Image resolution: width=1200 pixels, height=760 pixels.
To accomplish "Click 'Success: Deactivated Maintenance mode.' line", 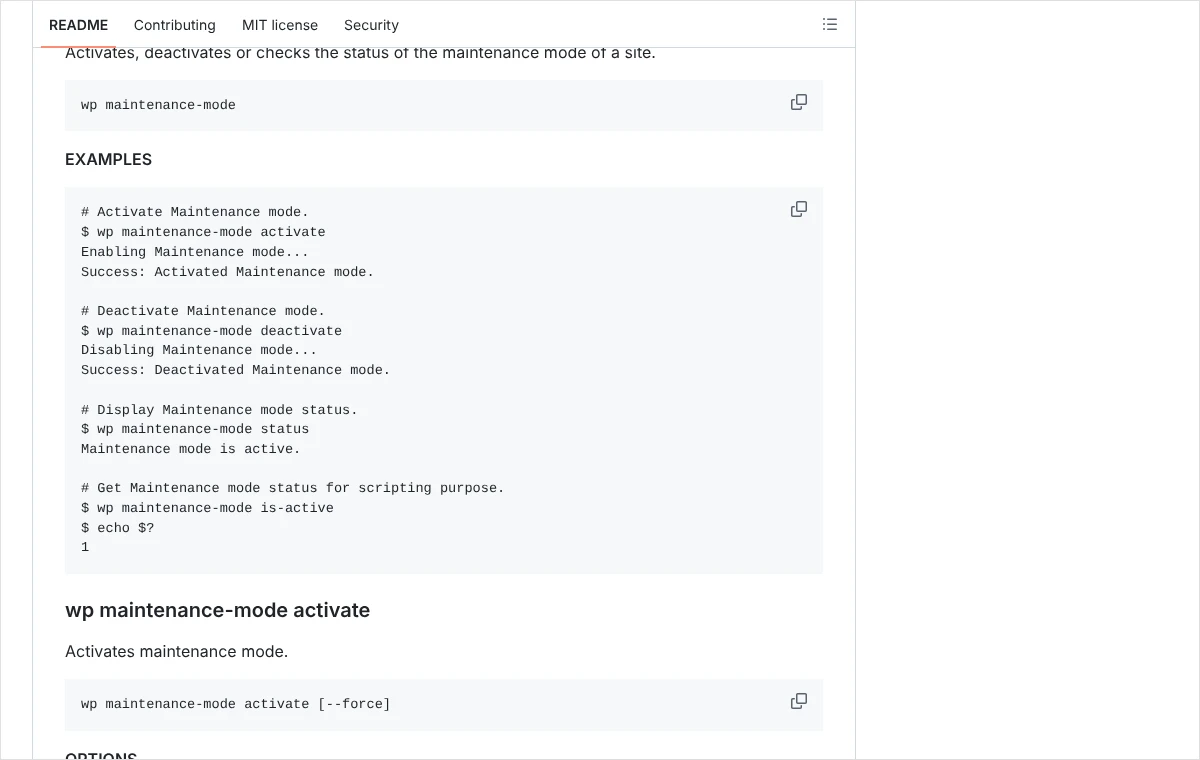I will [x=236, y=370].
